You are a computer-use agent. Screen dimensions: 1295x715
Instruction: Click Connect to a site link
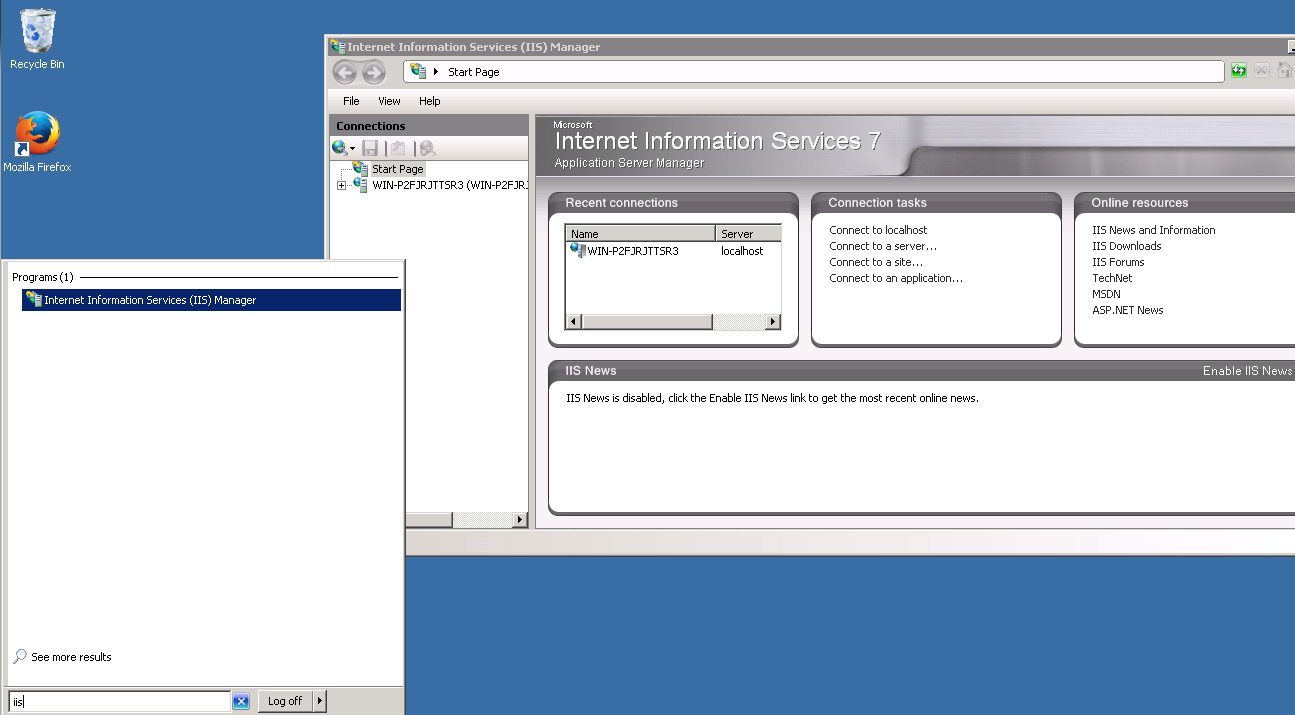pyautogui.click(x=876, y=262)
